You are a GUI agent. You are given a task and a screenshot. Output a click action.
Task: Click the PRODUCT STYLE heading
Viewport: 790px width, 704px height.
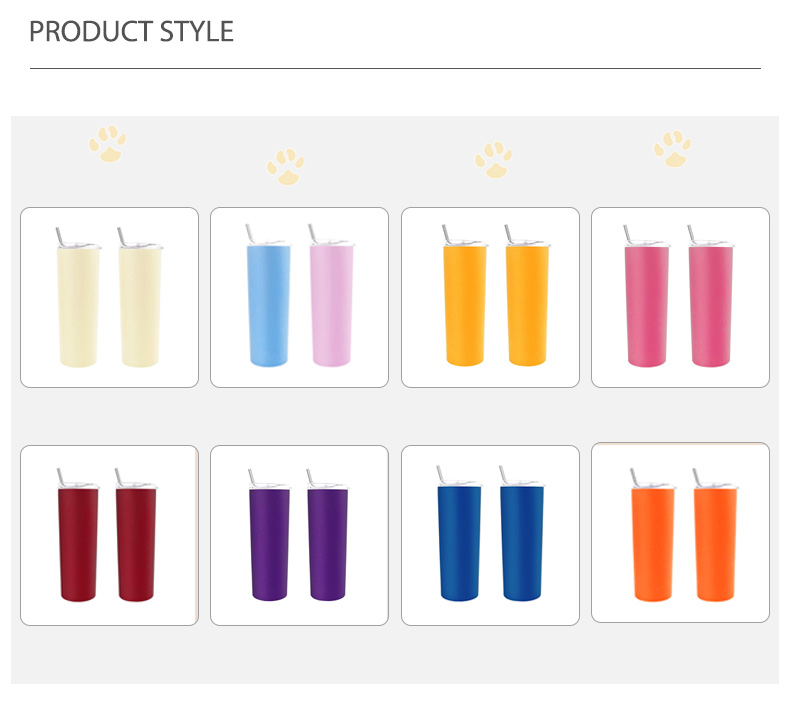coord(131,31)
